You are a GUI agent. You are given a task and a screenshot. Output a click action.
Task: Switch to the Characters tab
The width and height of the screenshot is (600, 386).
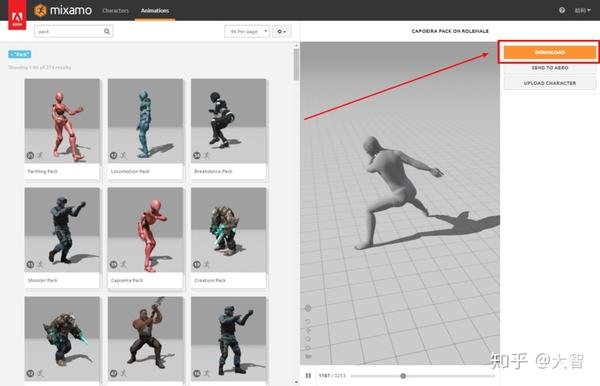click(116, 11)
